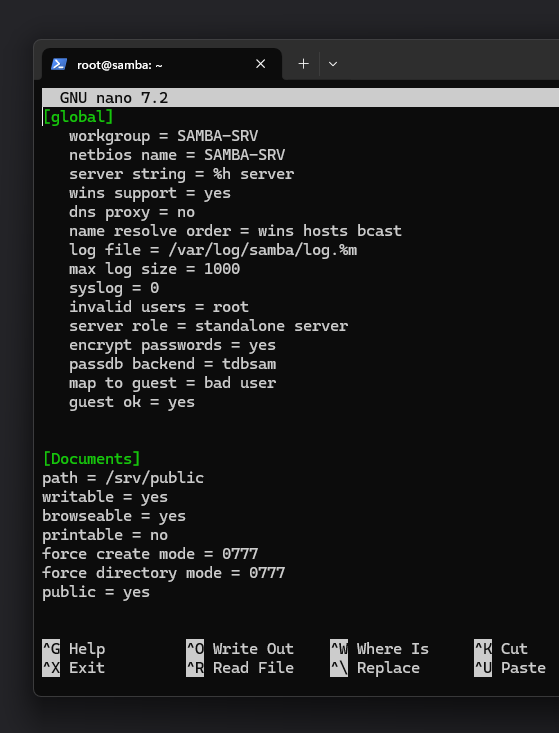Click the PowerShell icon in the tab
This screenshot has height=733, width=559.
59,64
